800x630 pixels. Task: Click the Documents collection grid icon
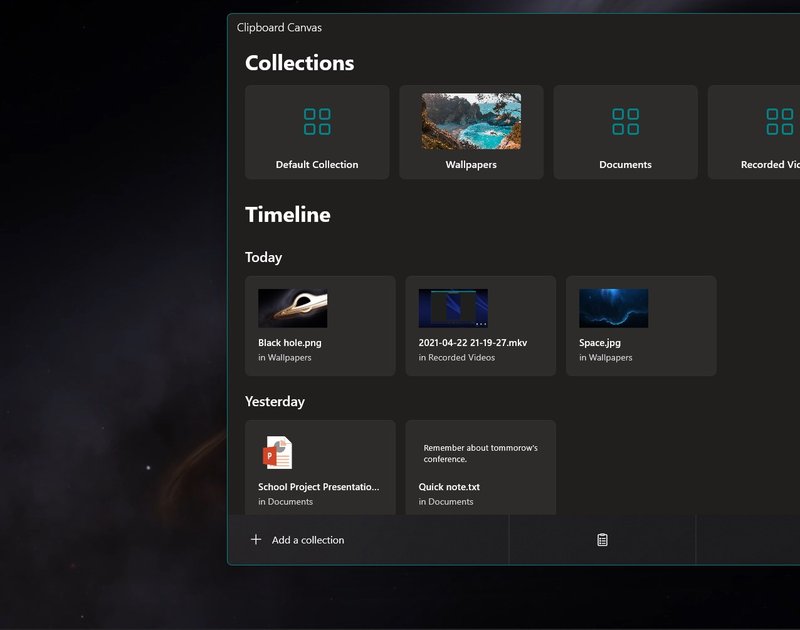[625, 122]
